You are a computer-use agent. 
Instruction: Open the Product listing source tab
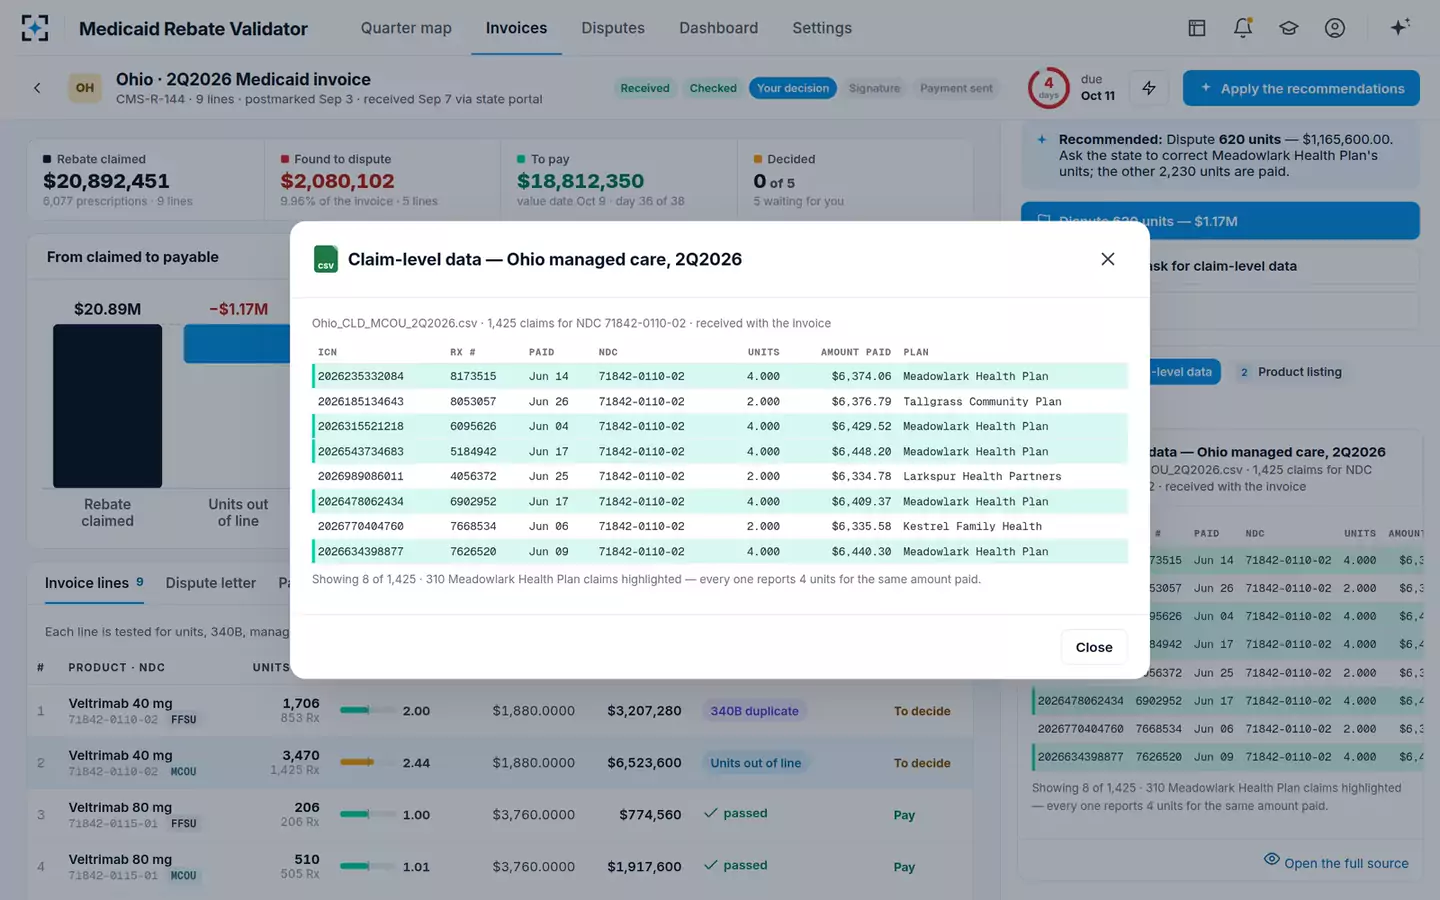(1290, 372)
